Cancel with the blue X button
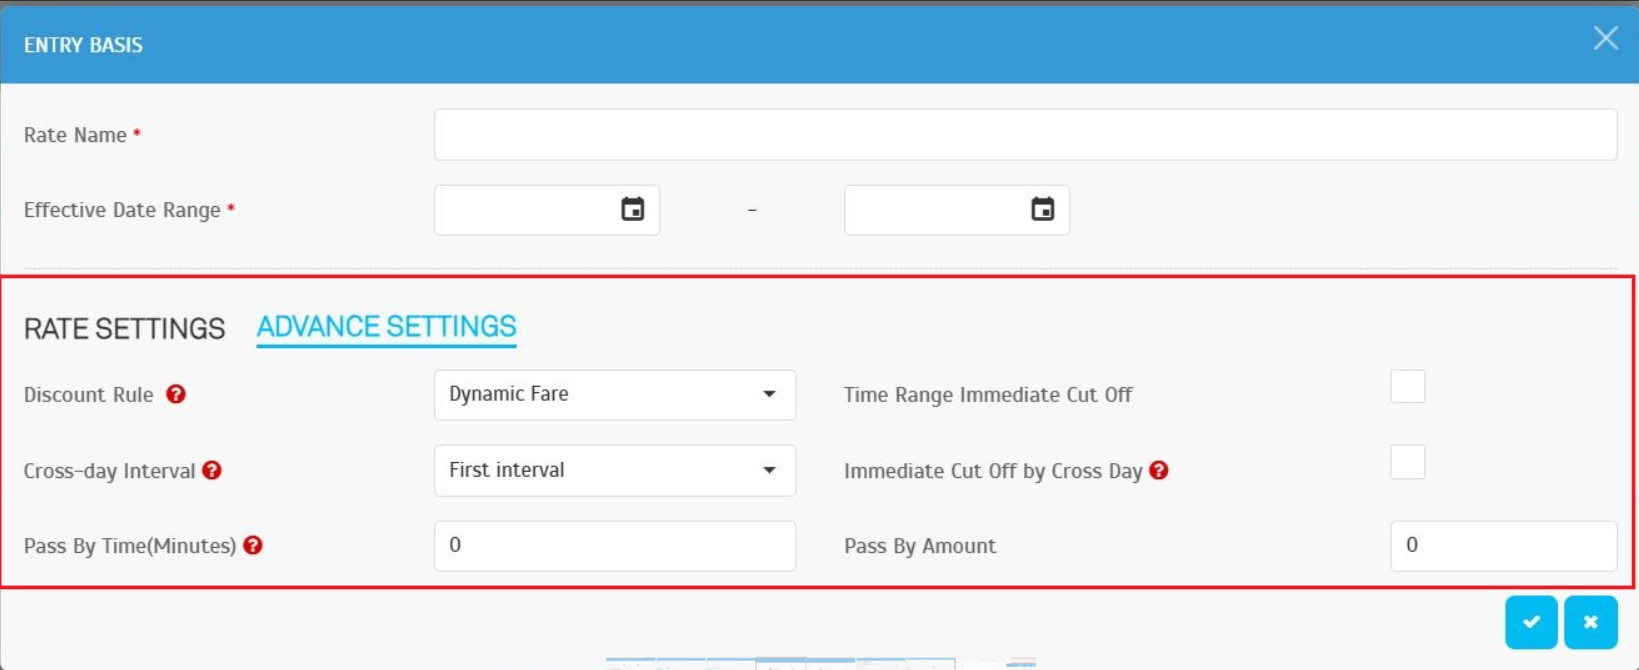The width and height of the screenshot is (1639, 670). coord(1590,622)
